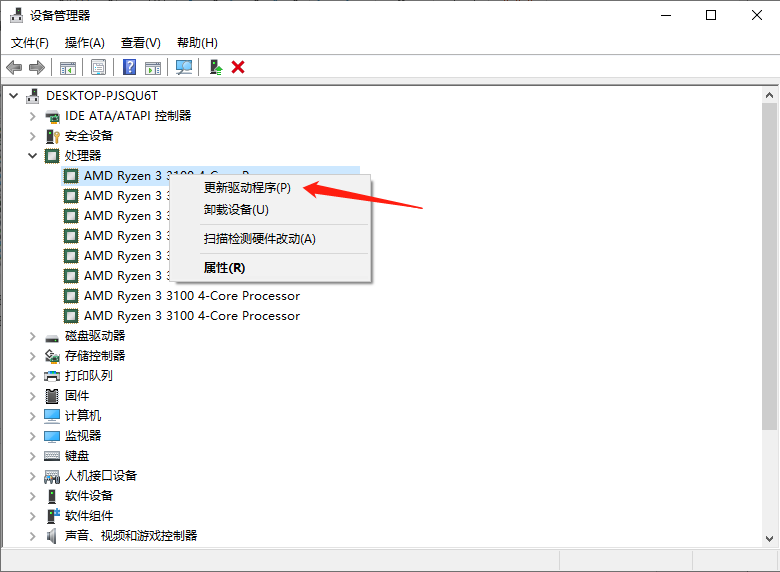Expand the 存储控制器 node
The height and width of the screenshot is (572, 780).
[33, 356]
